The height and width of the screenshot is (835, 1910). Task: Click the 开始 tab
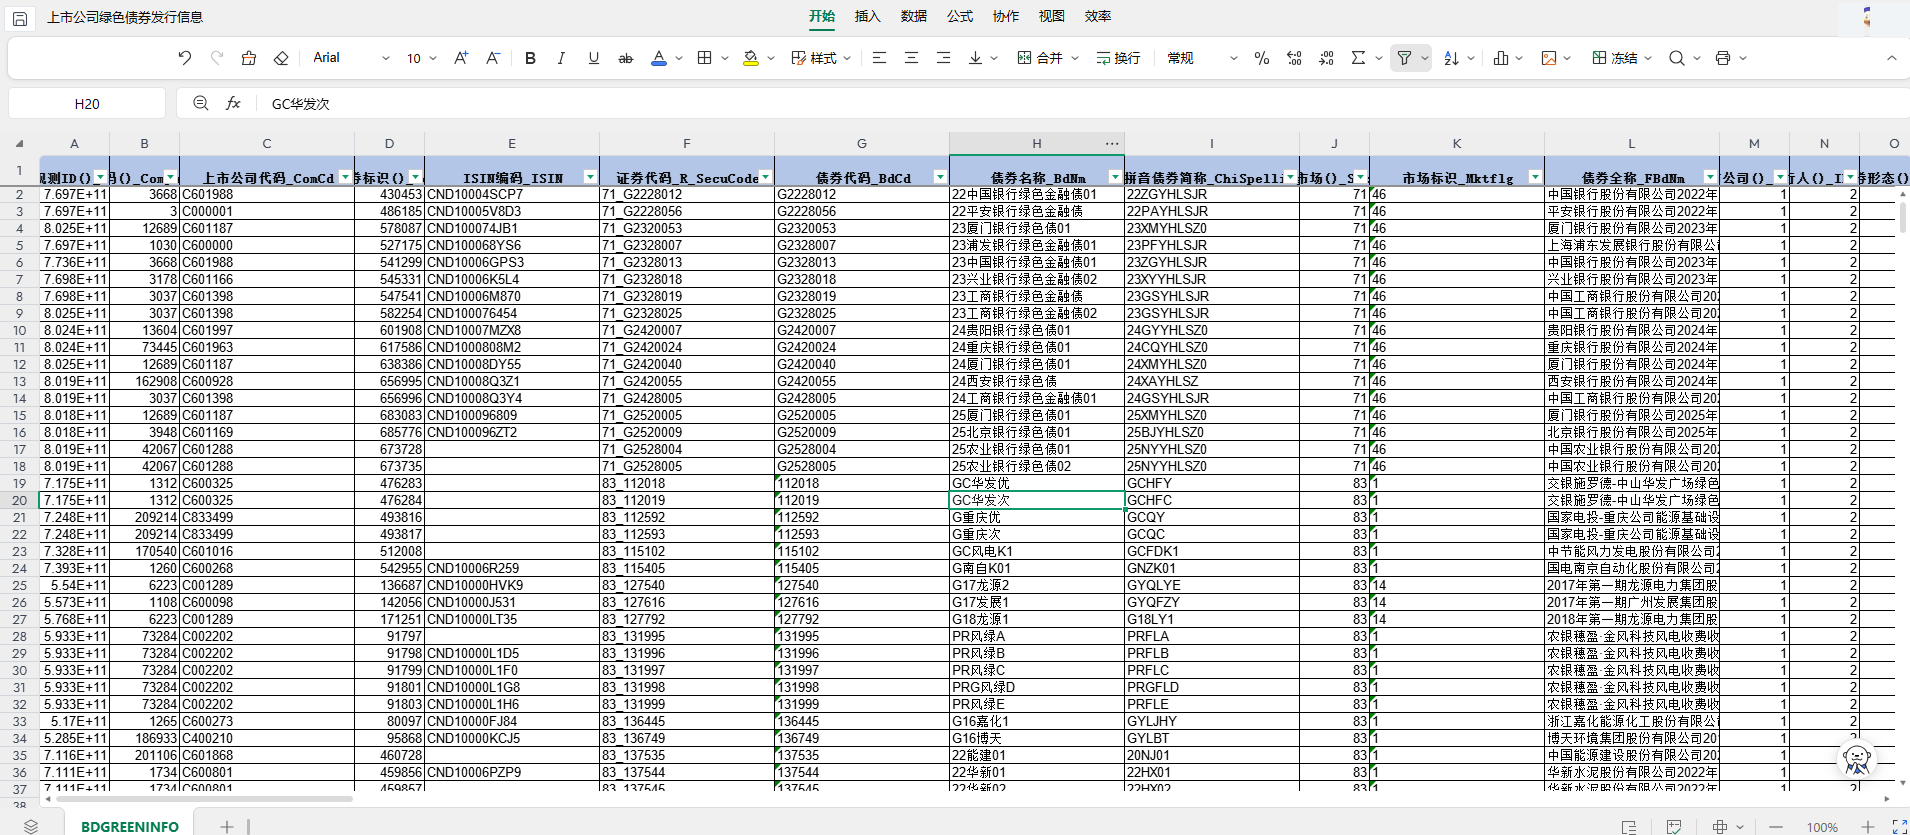click(x=822, y=16)
